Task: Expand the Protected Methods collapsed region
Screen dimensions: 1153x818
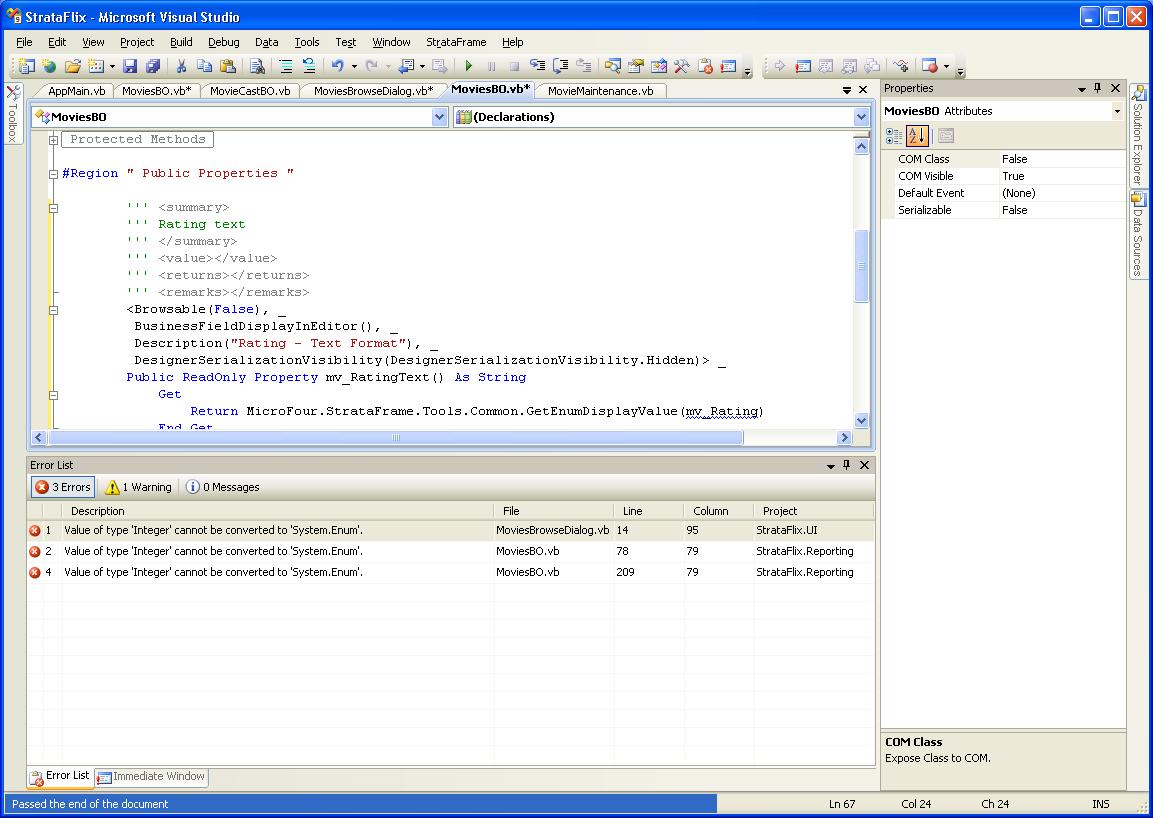Action: (53, 140)
